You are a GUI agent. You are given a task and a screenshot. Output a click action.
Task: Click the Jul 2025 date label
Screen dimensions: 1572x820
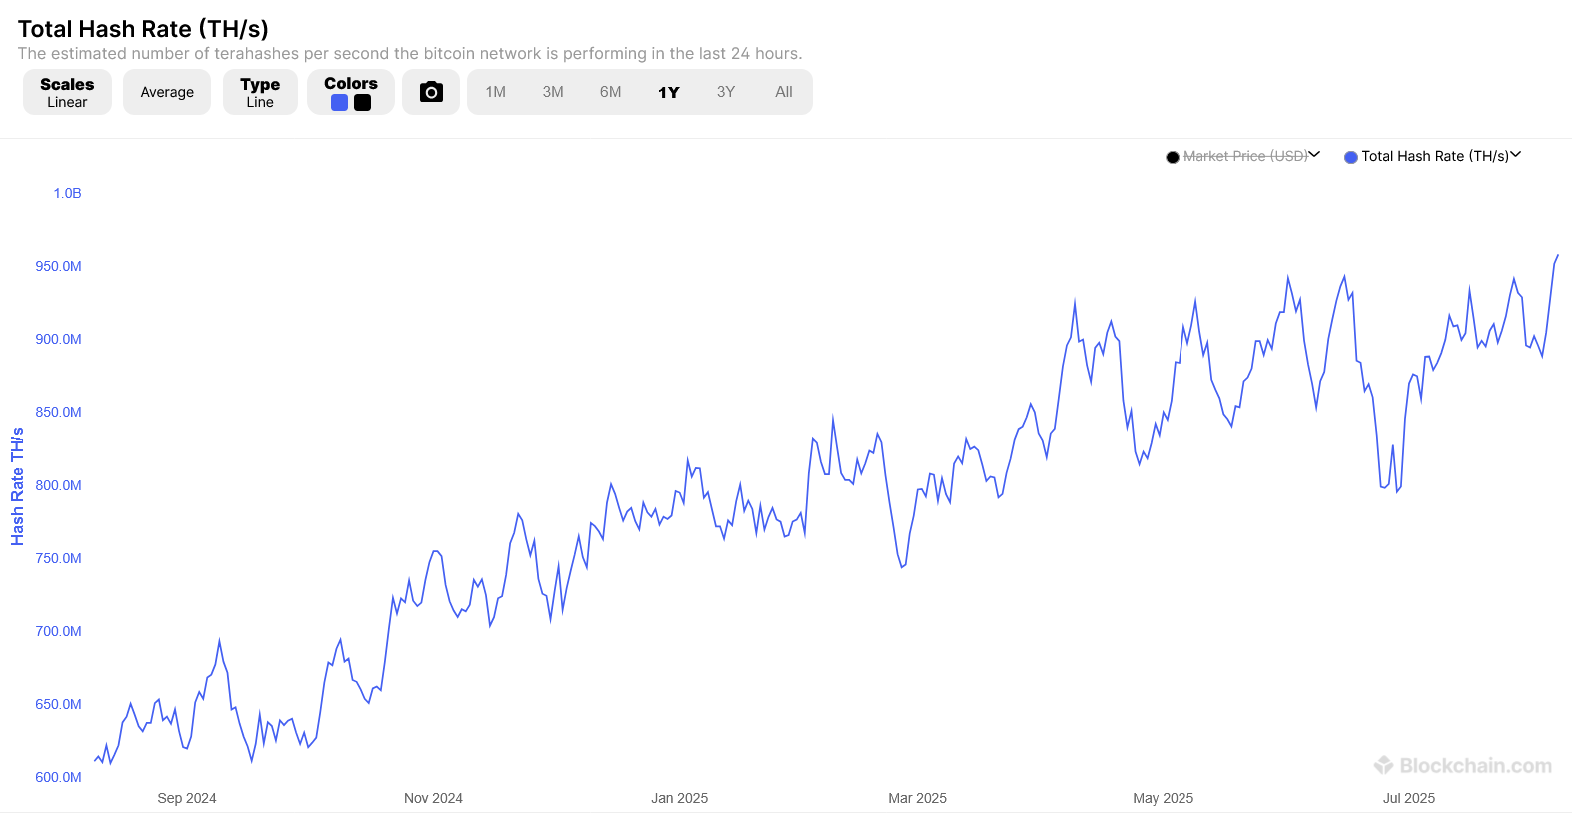(1409, 798)
